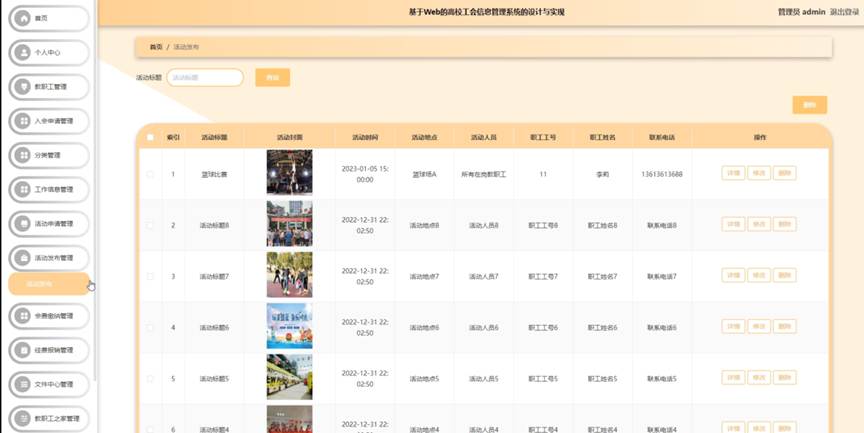Open the cover image in the 活动标题6 row
This screenshot has width=864, height=433.
click(x=289, y=326)
